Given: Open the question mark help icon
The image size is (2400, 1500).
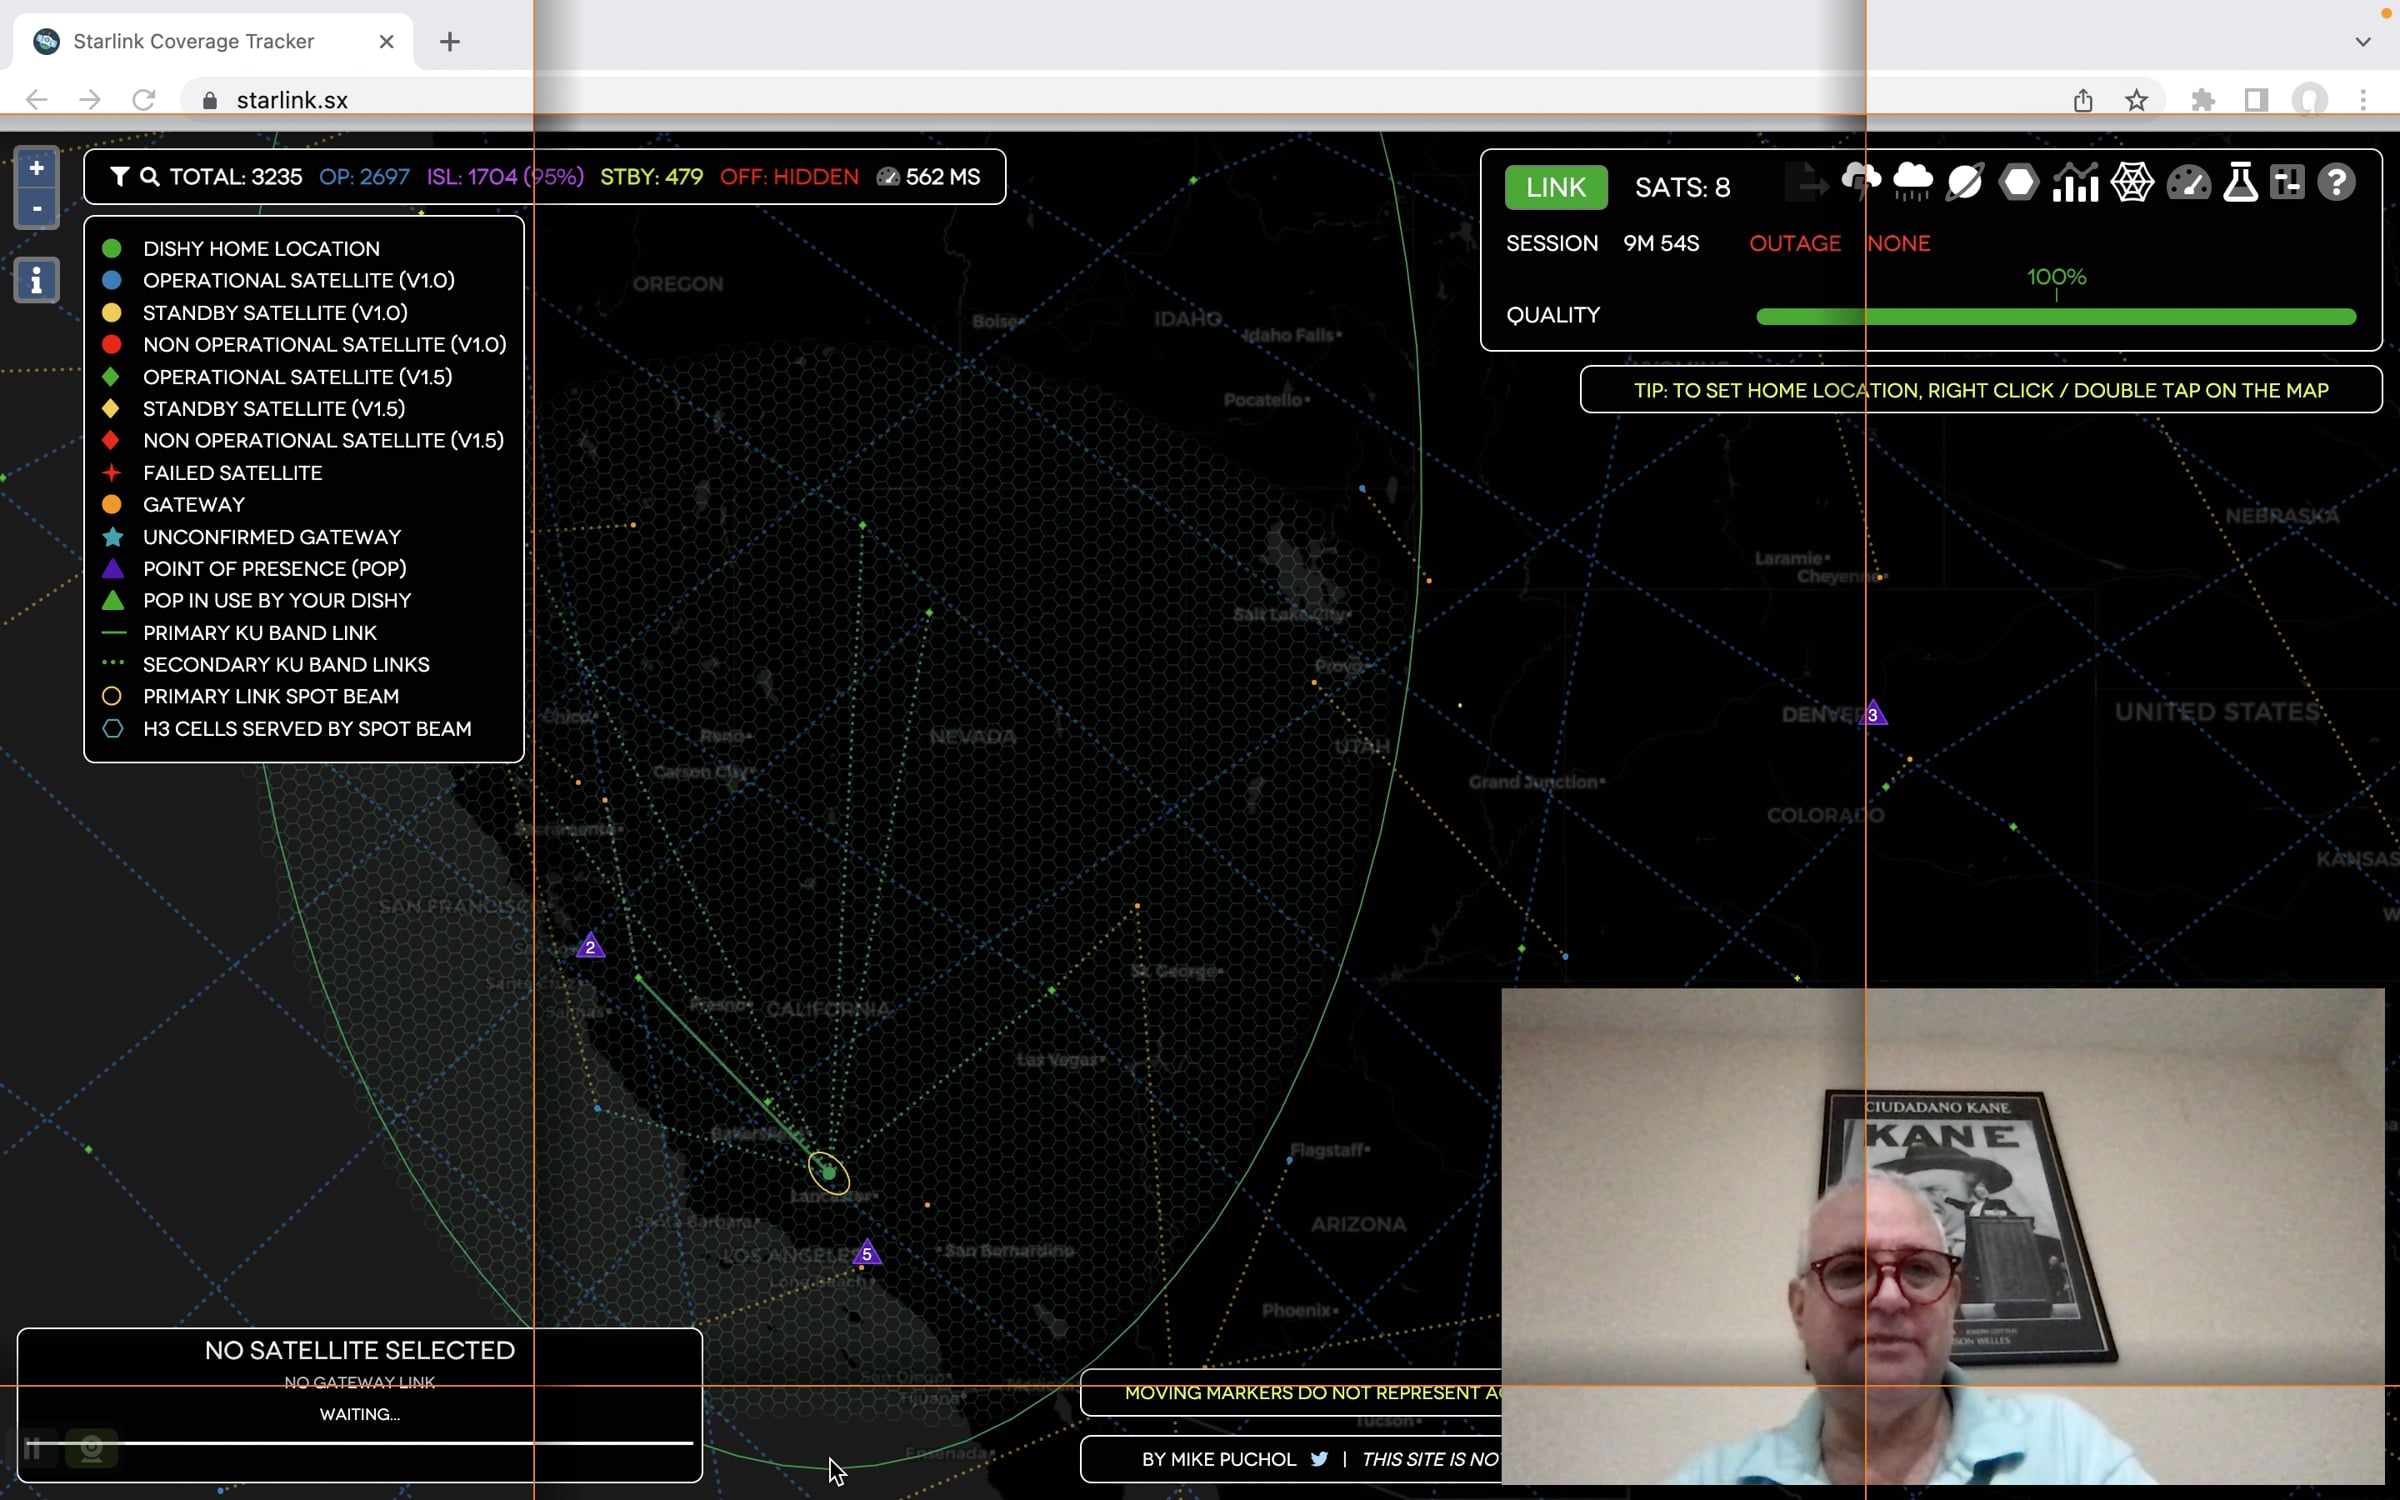Looking at the screenshot, I should coord(2337,183).
